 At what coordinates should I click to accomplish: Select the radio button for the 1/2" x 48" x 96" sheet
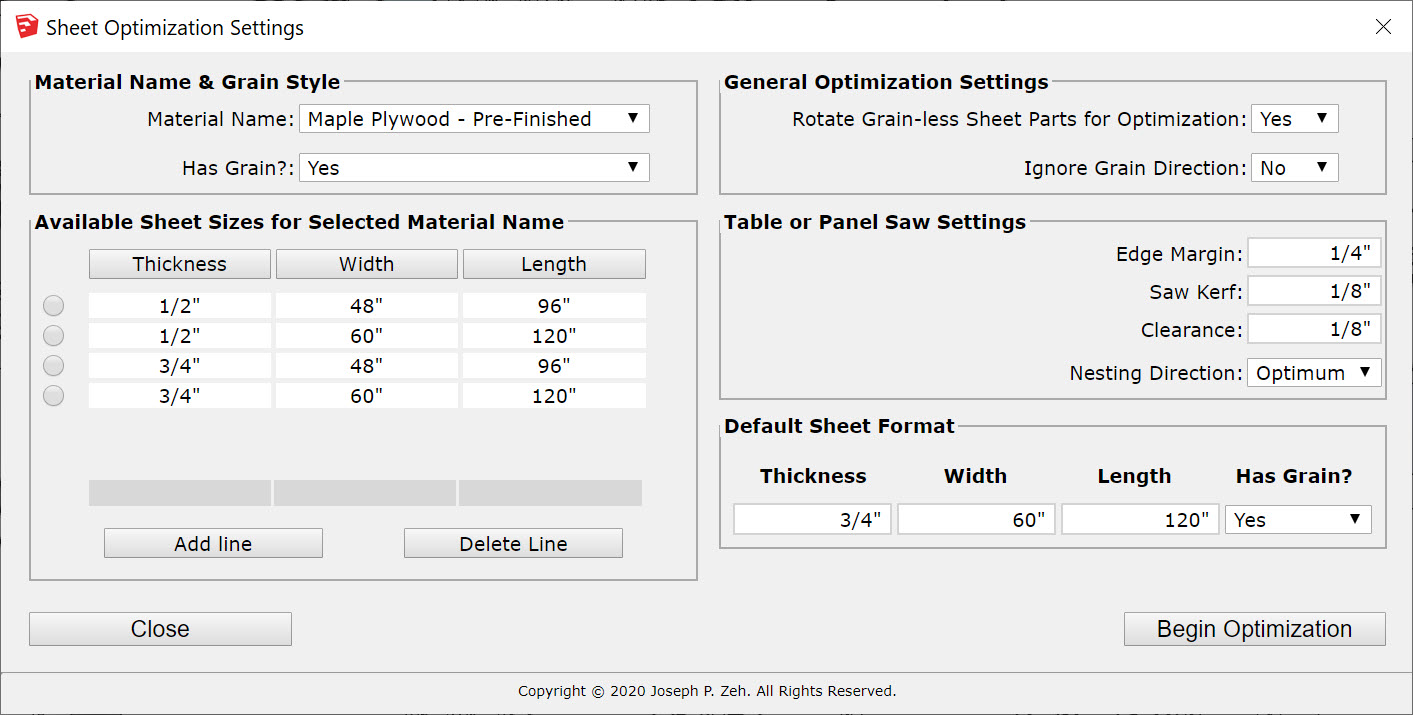pos(53,305)
